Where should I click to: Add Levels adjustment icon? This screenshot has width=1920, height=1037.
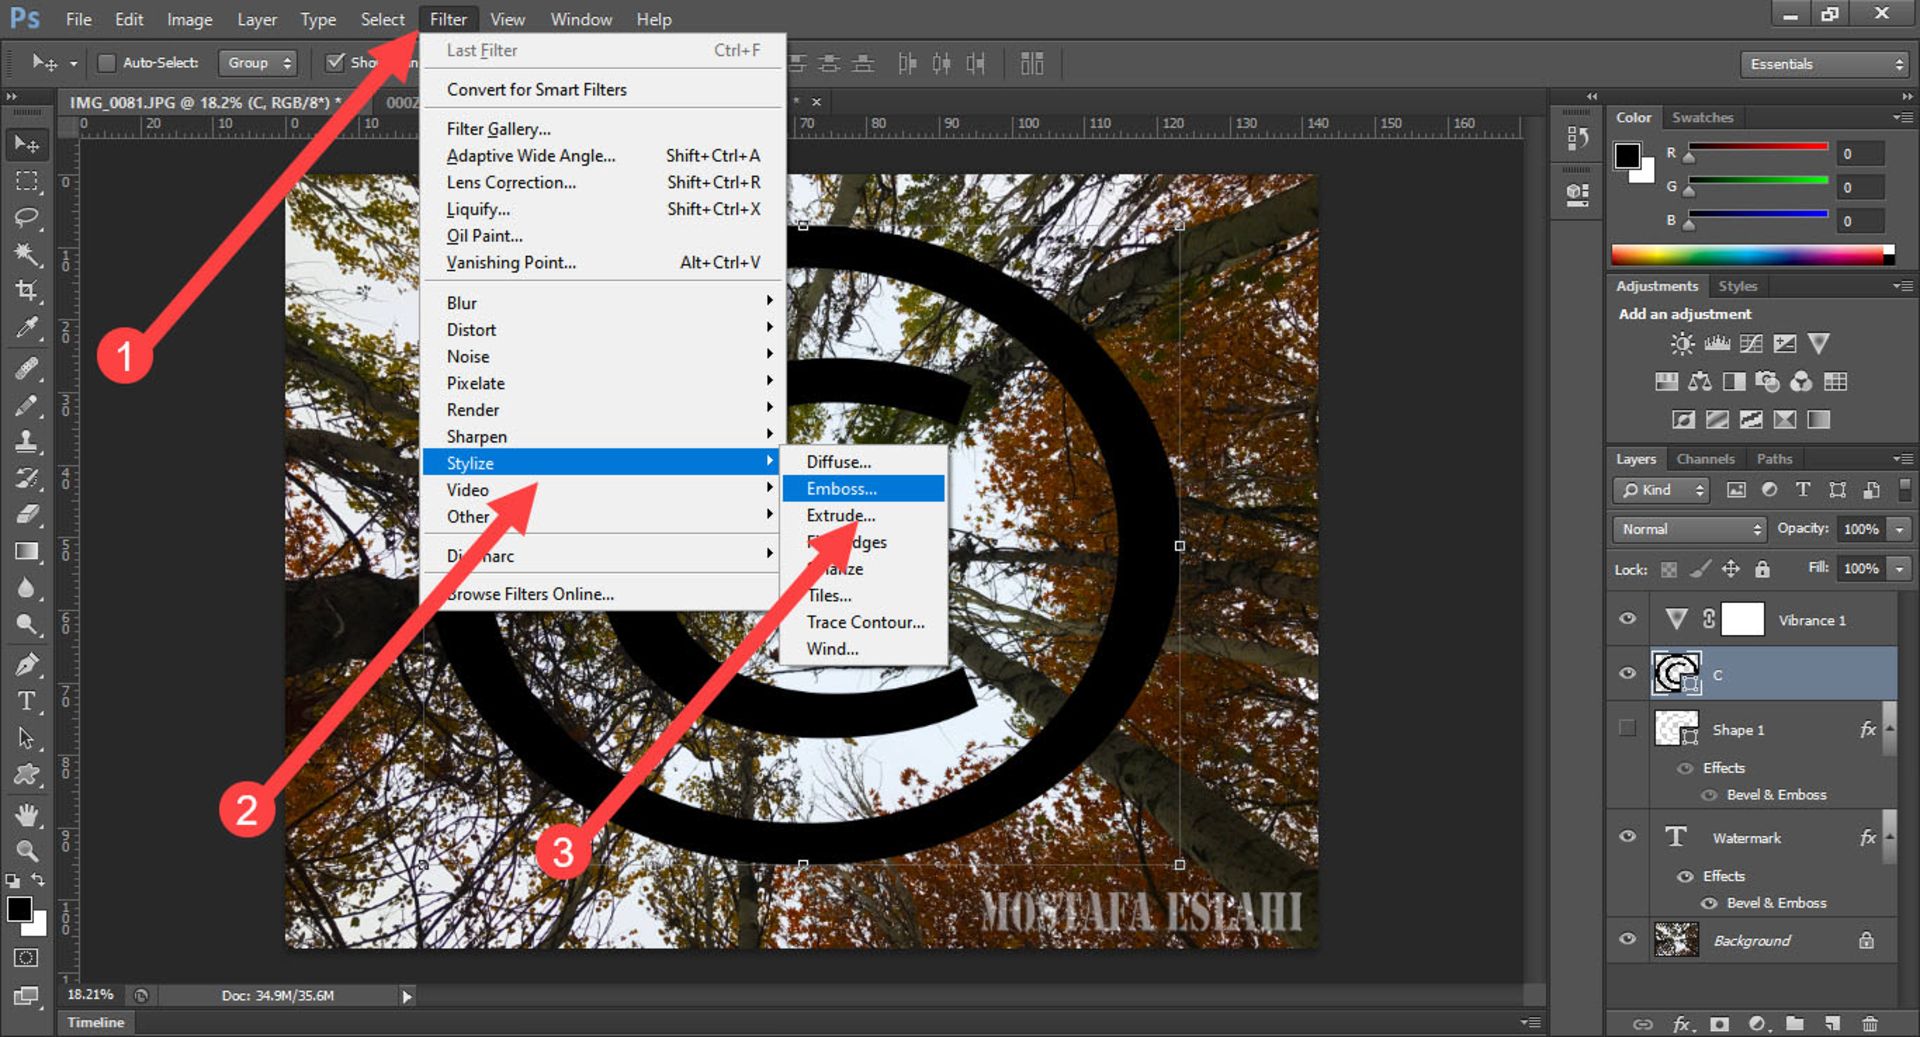click(1717, 344)
